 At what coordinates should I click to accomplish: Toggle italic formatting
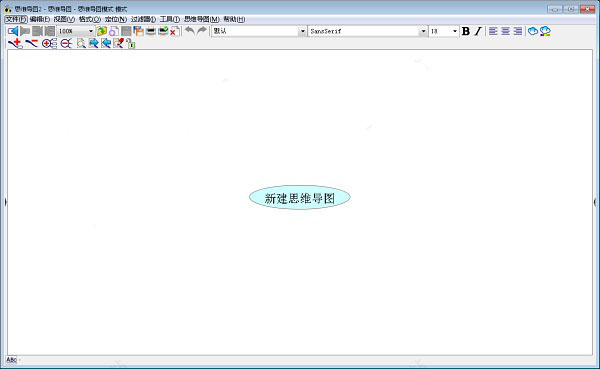coord(478,31)
